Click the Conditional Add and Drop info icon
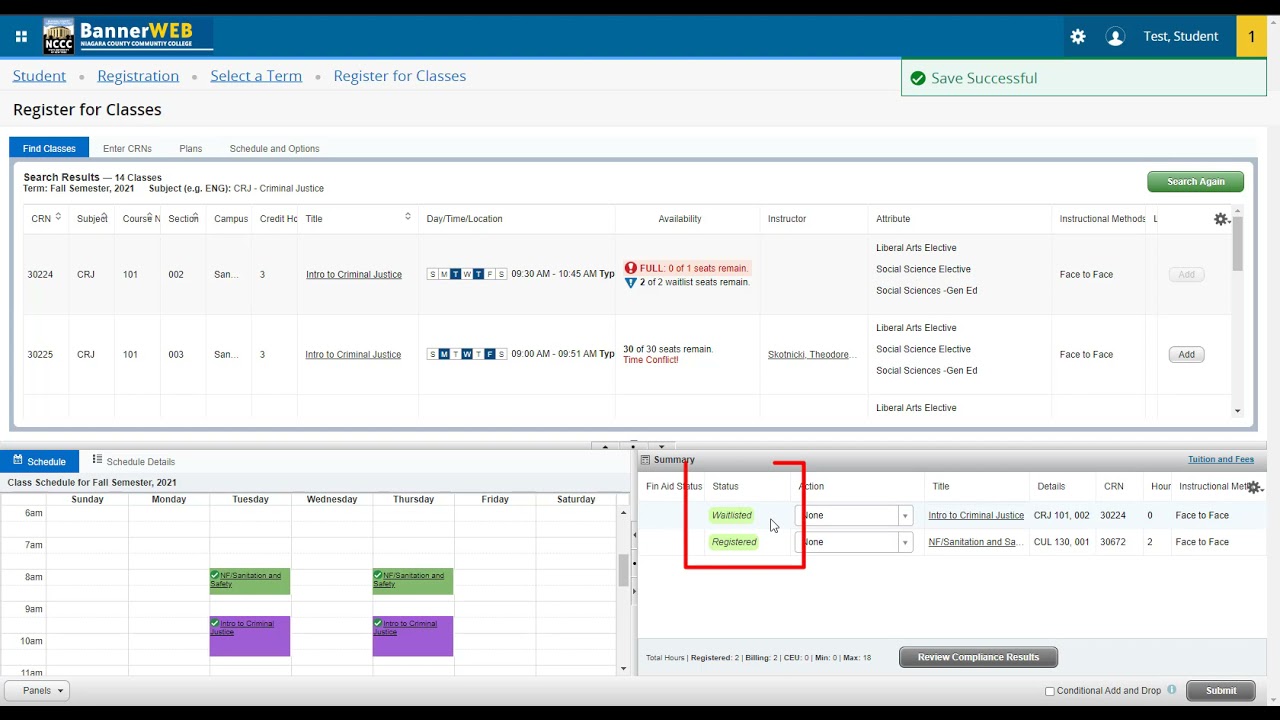This screenshot has width=1280, height=720. click(x=1172, y=690)
